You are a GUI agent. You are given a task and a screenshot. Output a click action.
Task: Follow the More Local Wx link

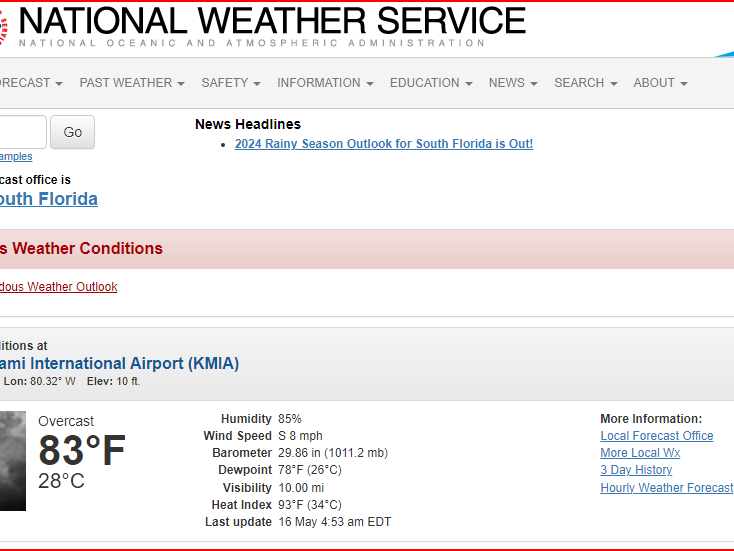coord(640,453)
